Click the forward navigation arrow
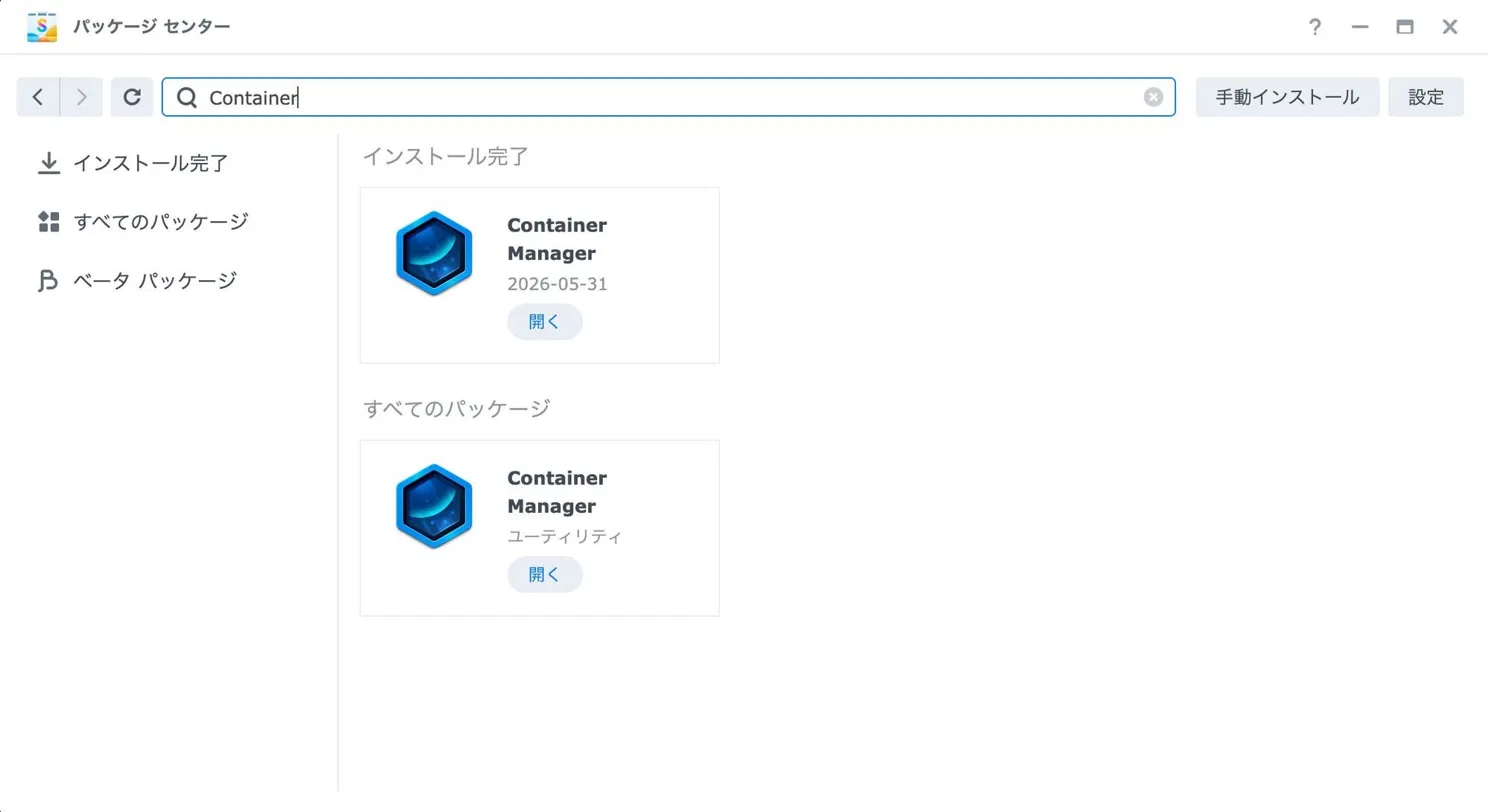The width and height of the screenshot is (1488, 812). tap(82, 97)
